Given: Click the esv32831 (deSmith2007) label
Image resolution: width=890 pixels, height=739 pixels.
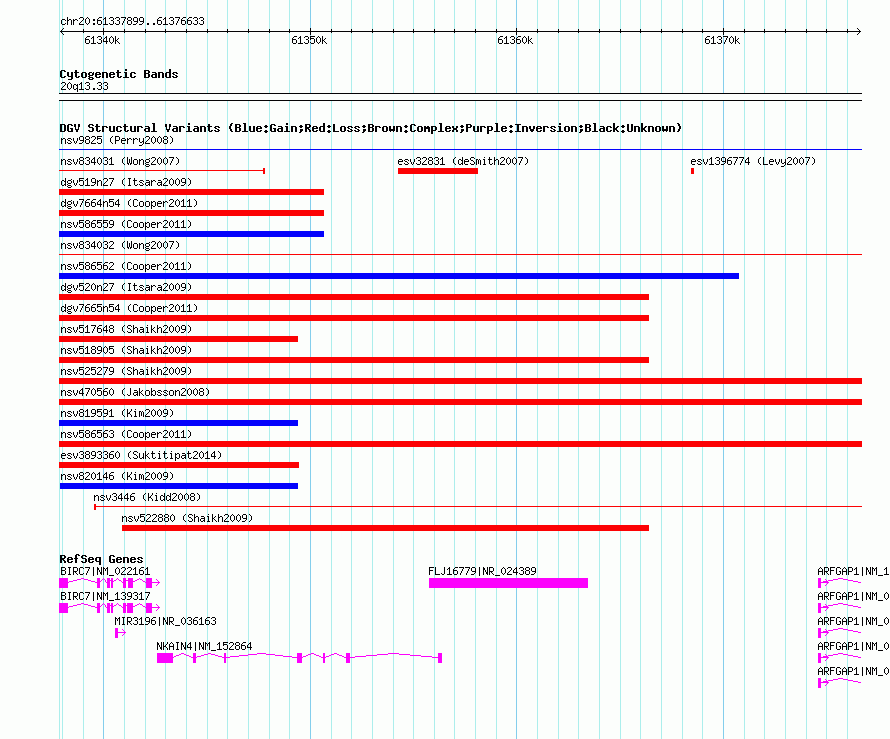Looking at the screenshot, I should coord(463,161).
